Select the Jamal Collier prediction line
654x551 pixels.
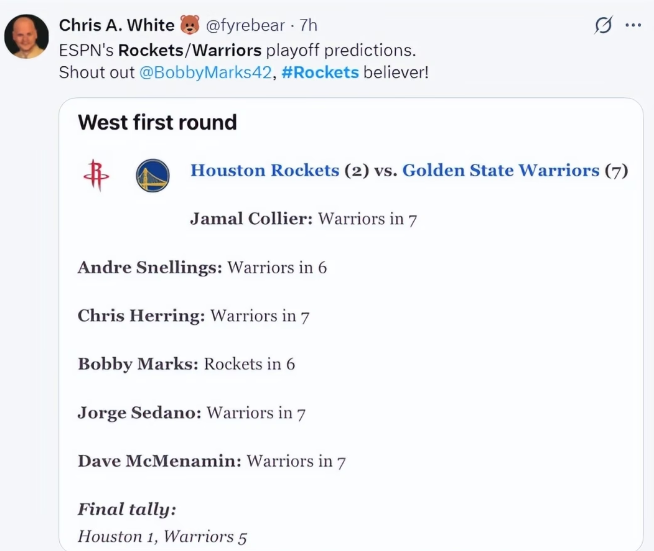pyautogui.click(x=304, y=219)
